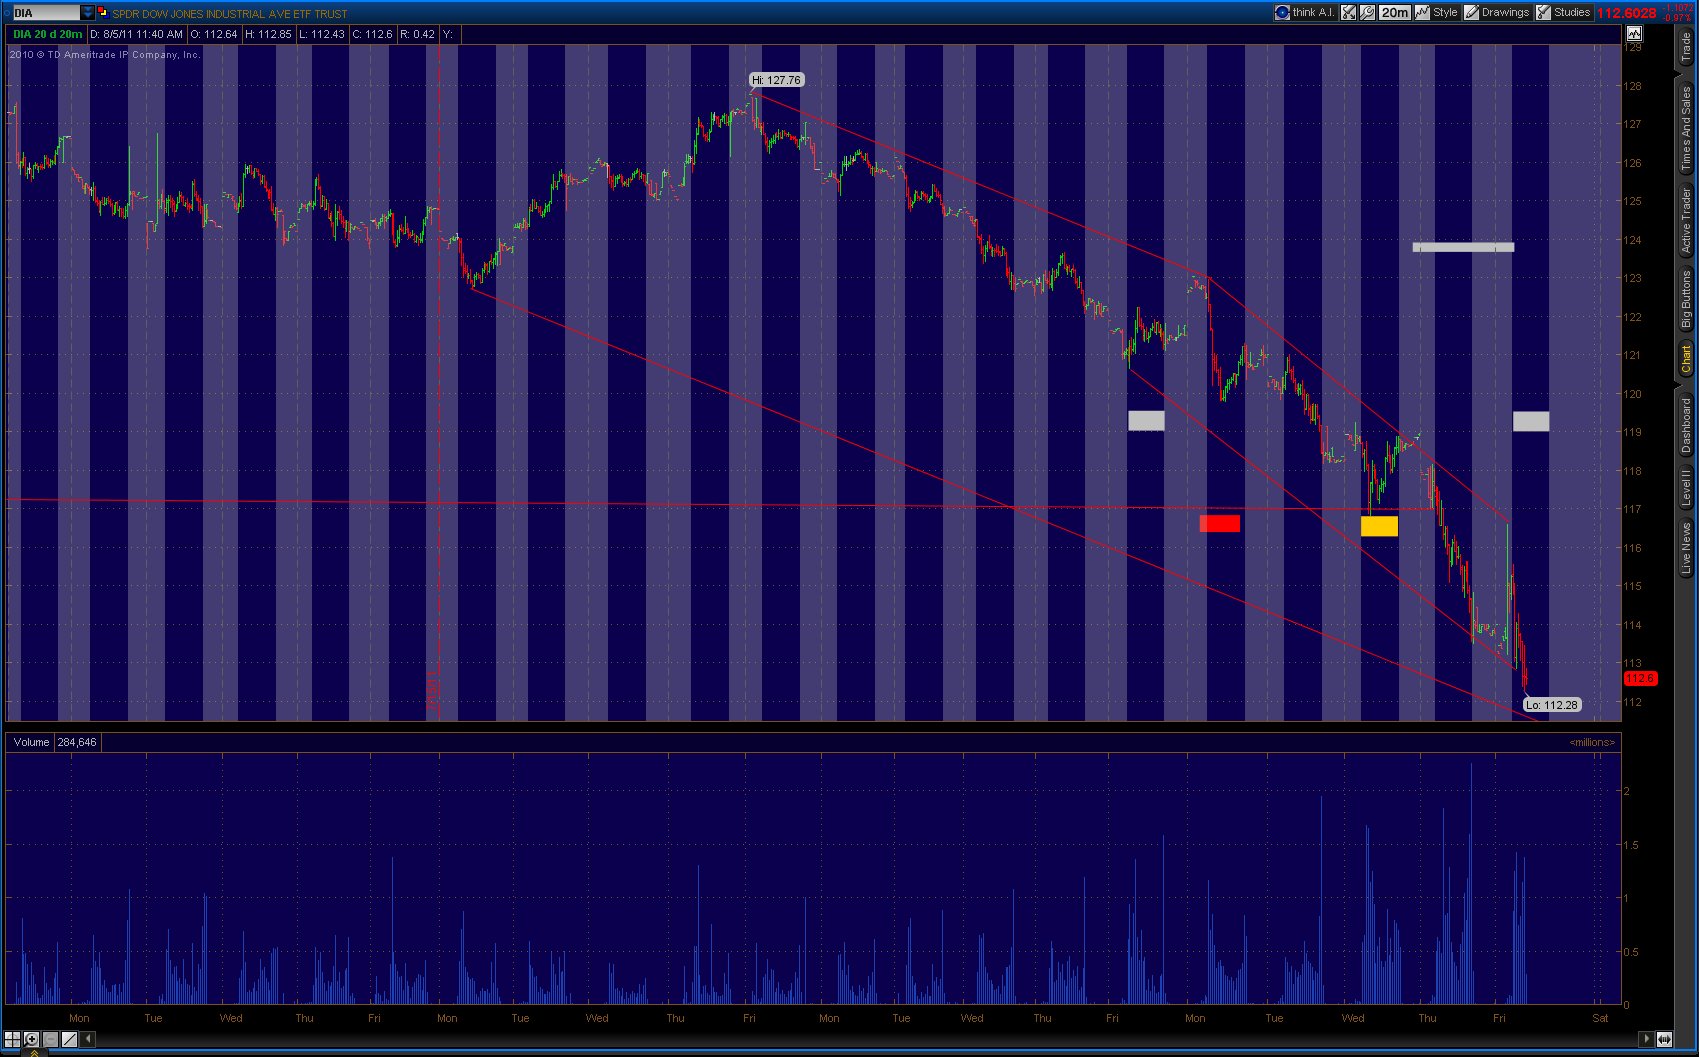Switch to the Trade side tab
Viewport: 1699px width, 1057px height.
(1685, 47)
